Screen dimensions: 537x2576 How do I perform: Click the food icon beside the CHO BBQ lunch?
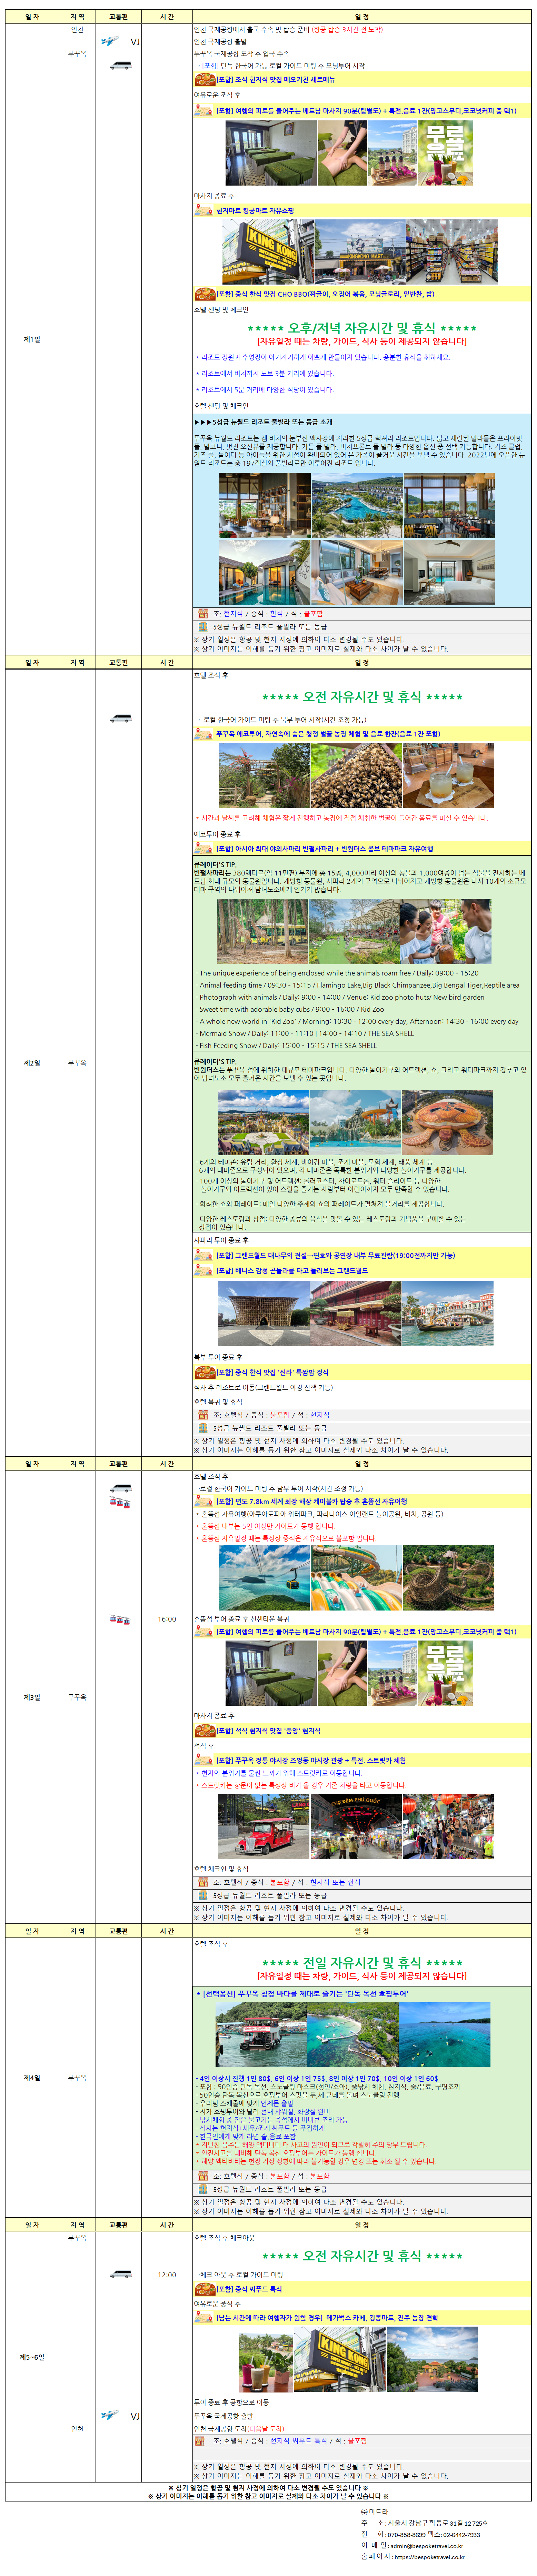click(x=205, y=294)
